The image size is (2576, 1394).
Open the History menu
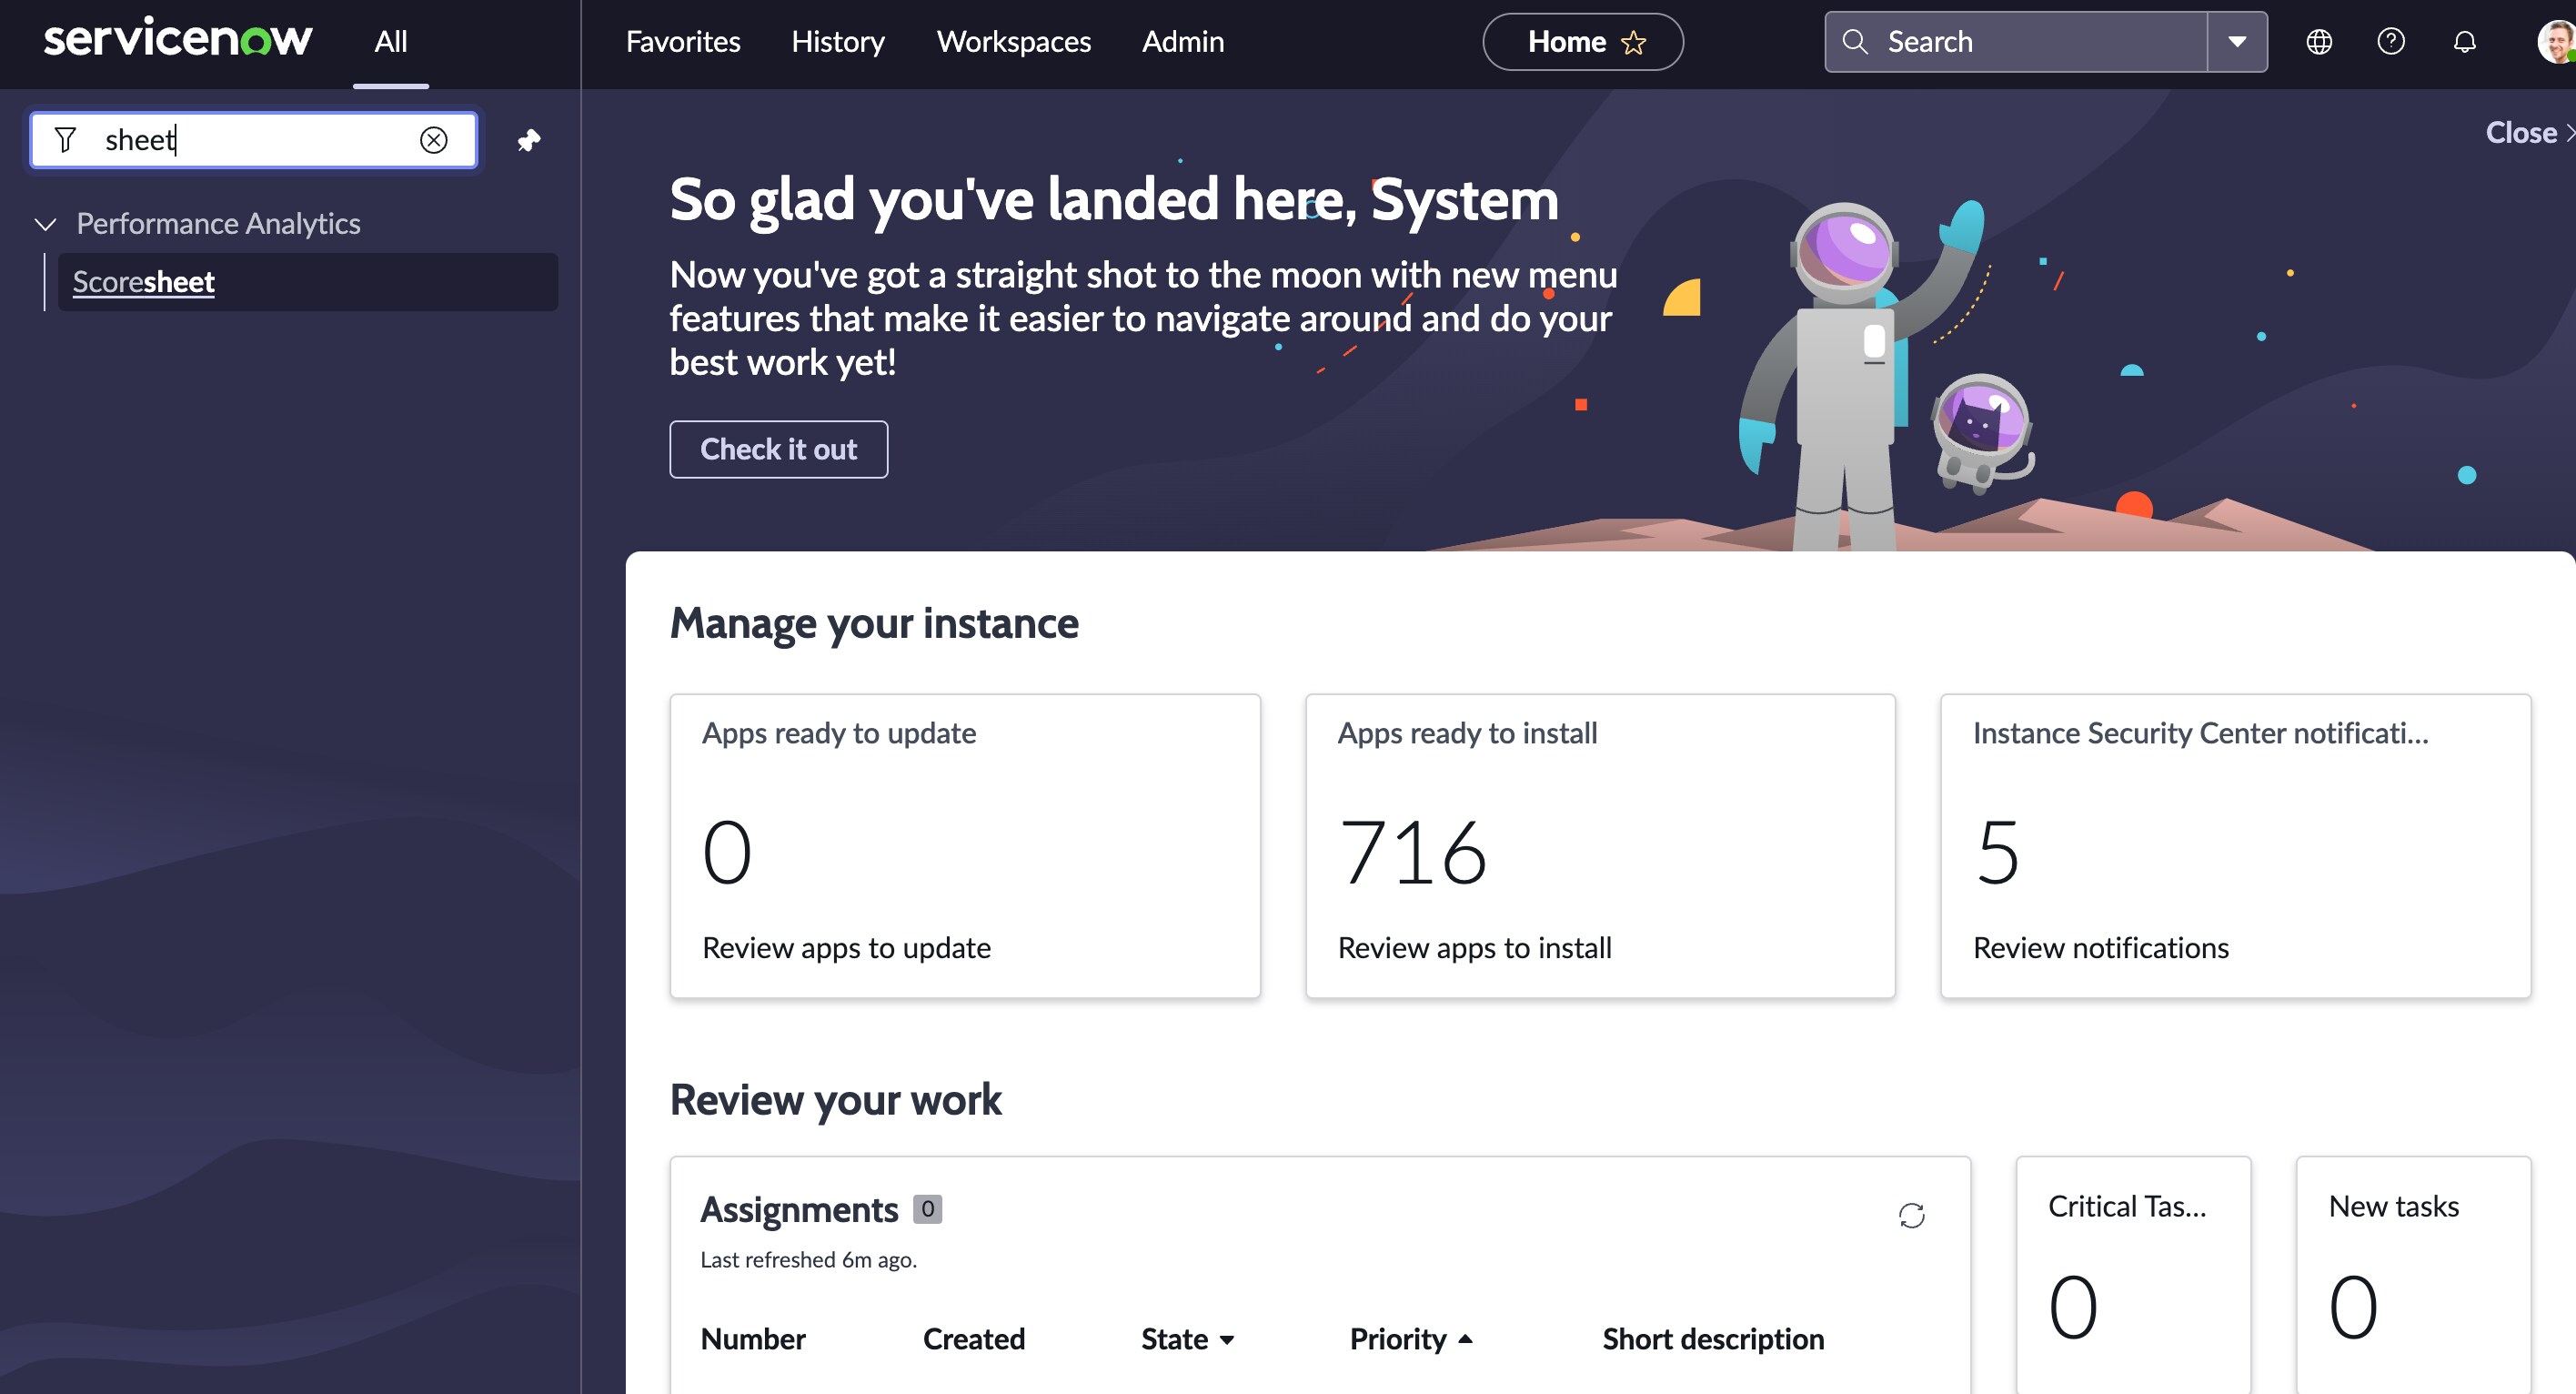[x=838, y=42]
